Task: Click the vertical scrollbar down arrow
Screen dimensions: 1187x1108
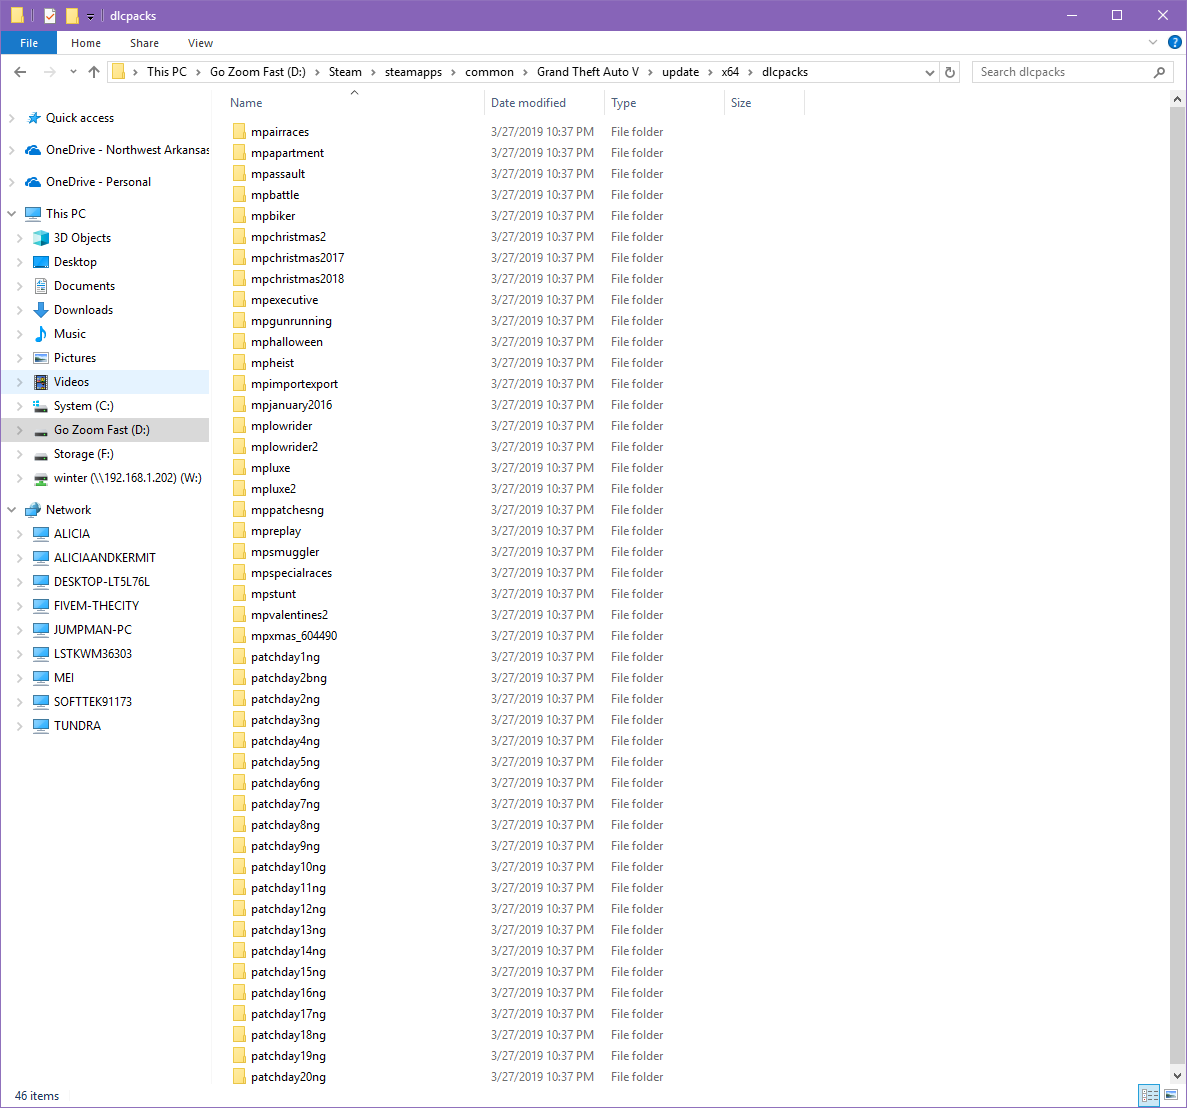Action: 1178,1076
